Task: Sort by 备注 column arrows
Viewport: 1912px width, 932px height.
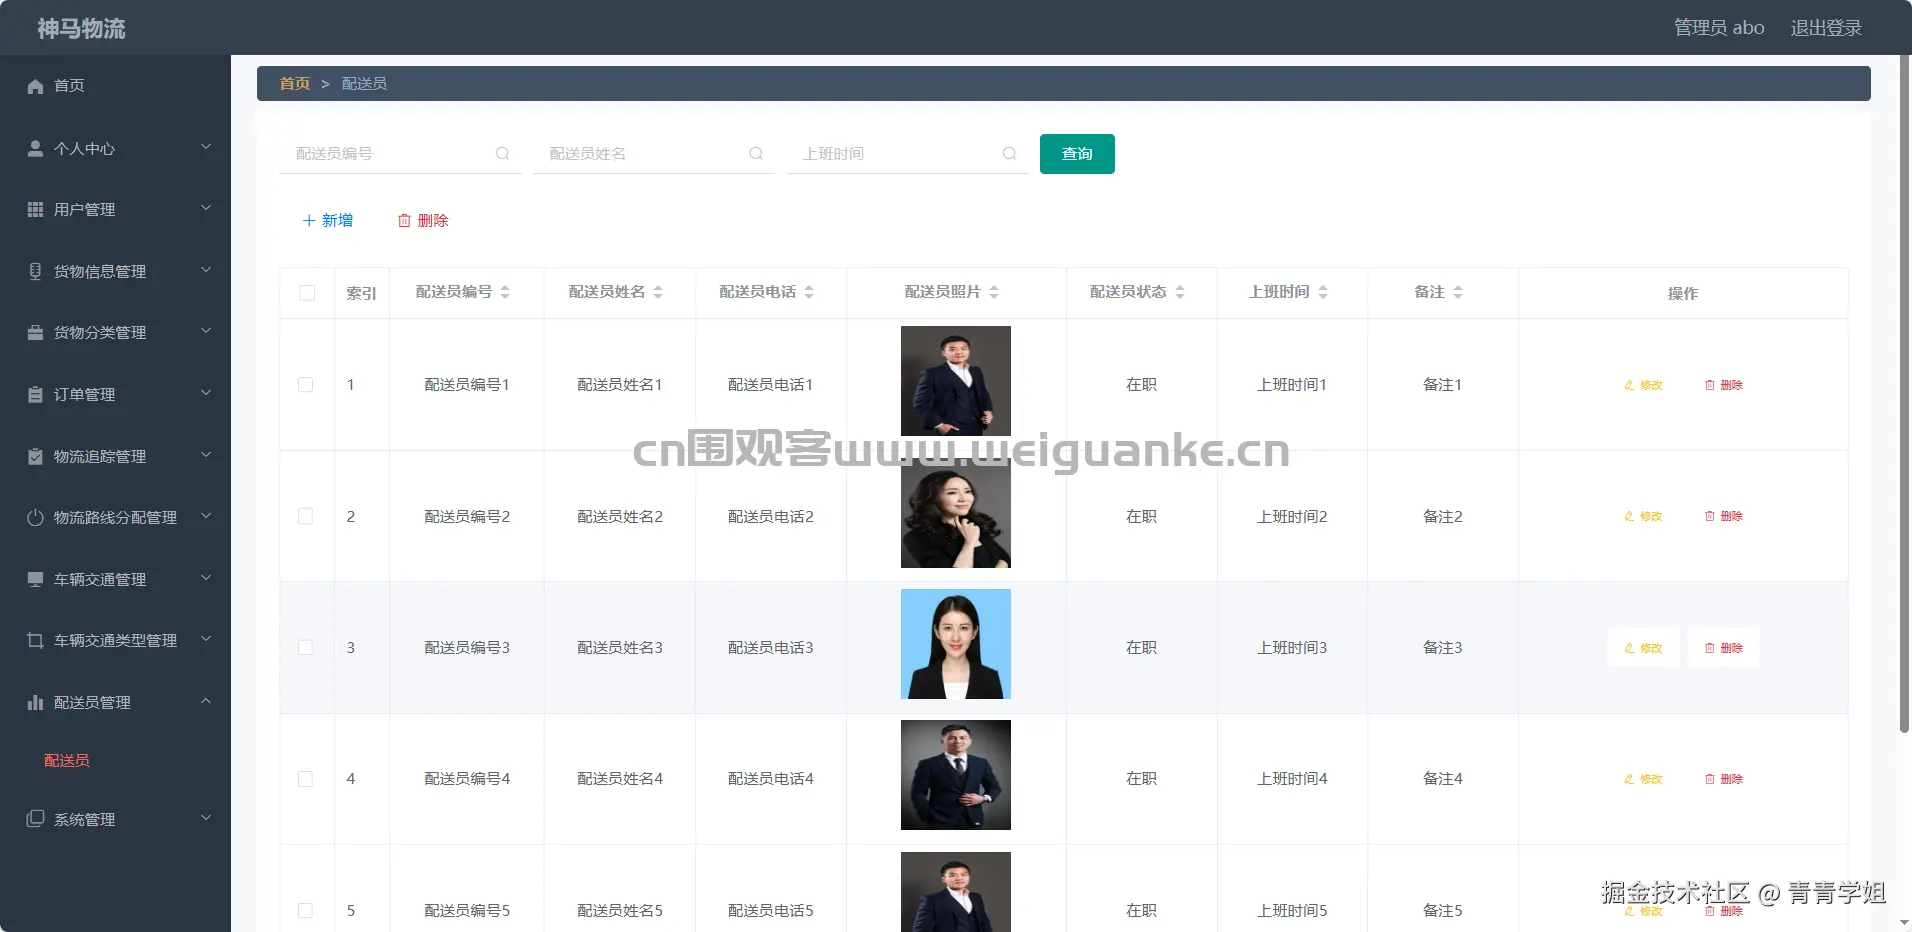Action: coord(1458,292)
